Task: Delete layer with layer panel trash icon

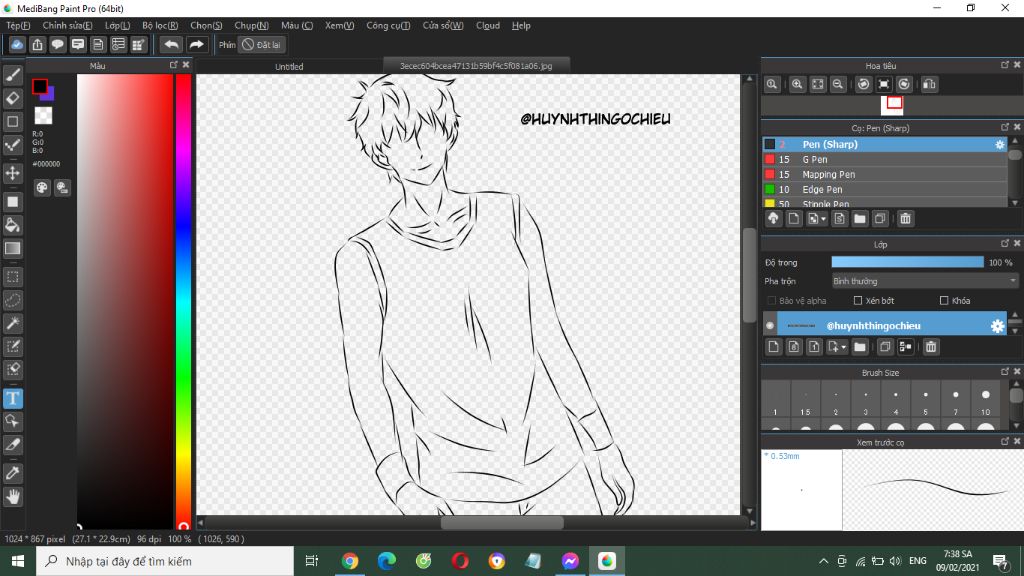Action: tap(931, 347)
